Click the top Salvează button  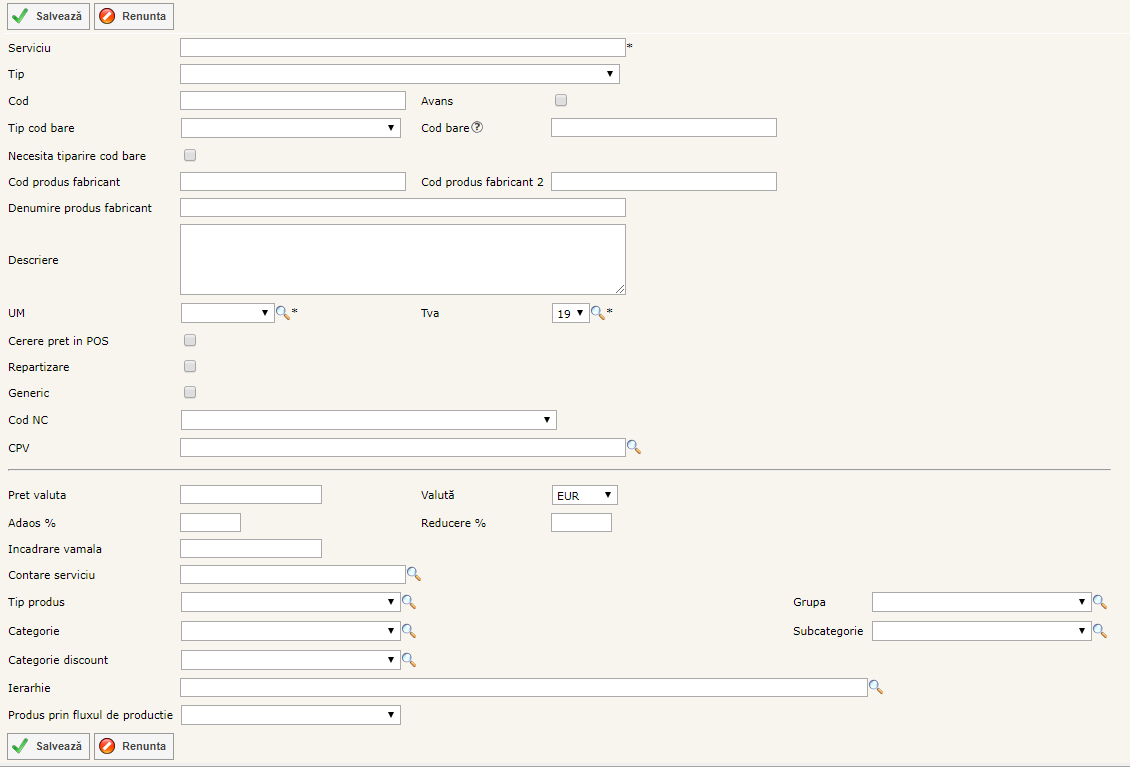click(49, 16)
